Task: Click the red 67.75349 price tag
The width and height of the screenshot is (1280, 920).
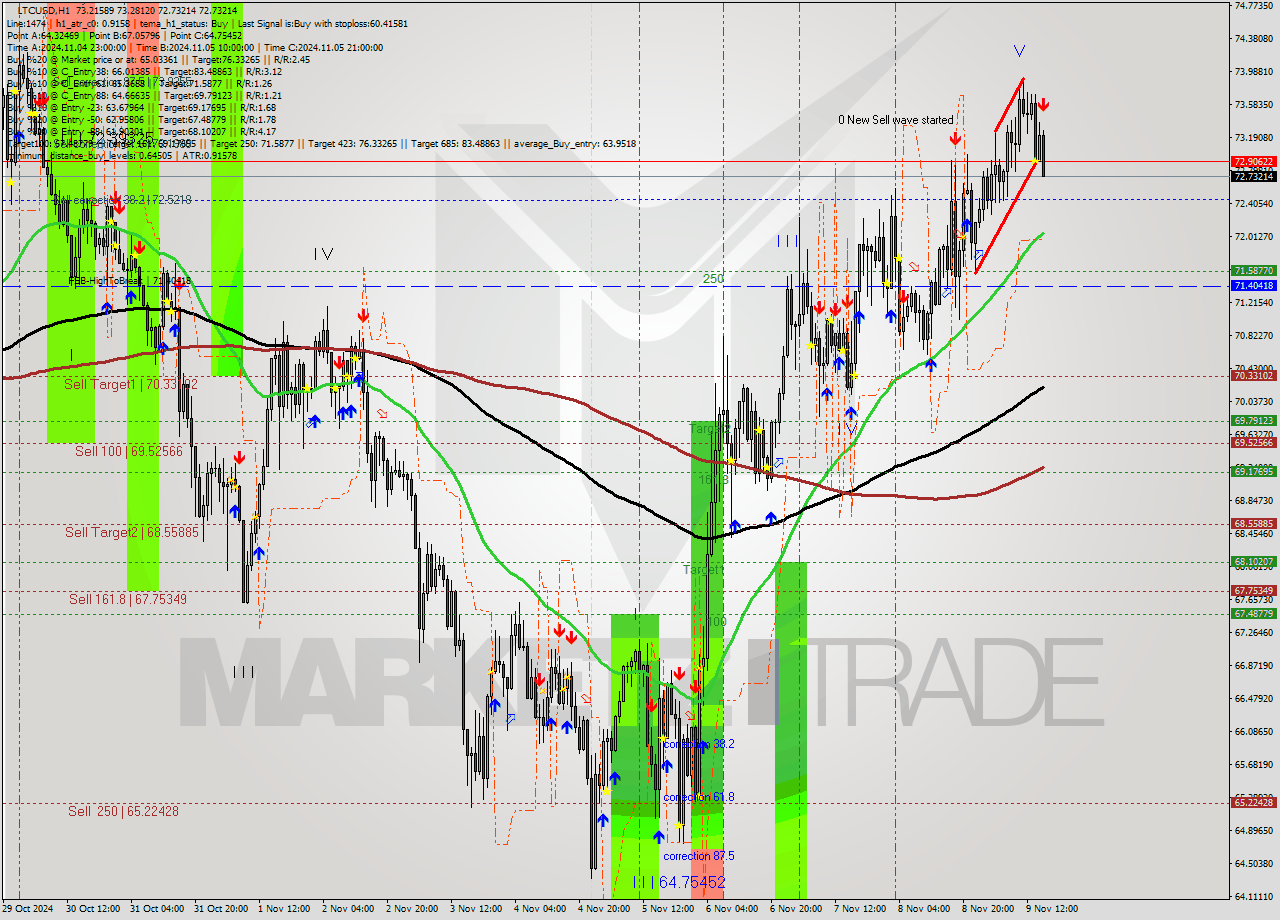Action: (x=1253, y=591)
